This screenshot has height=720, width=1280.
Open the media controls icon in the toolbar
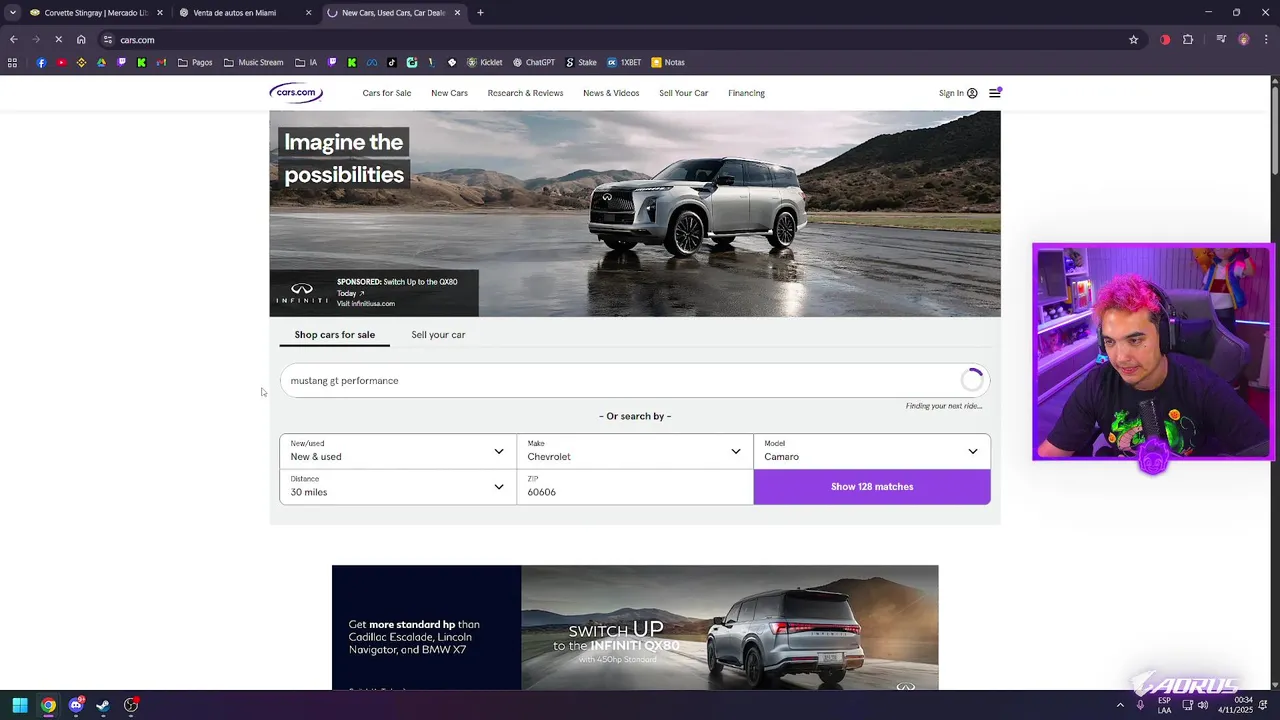pos(1221,40)
